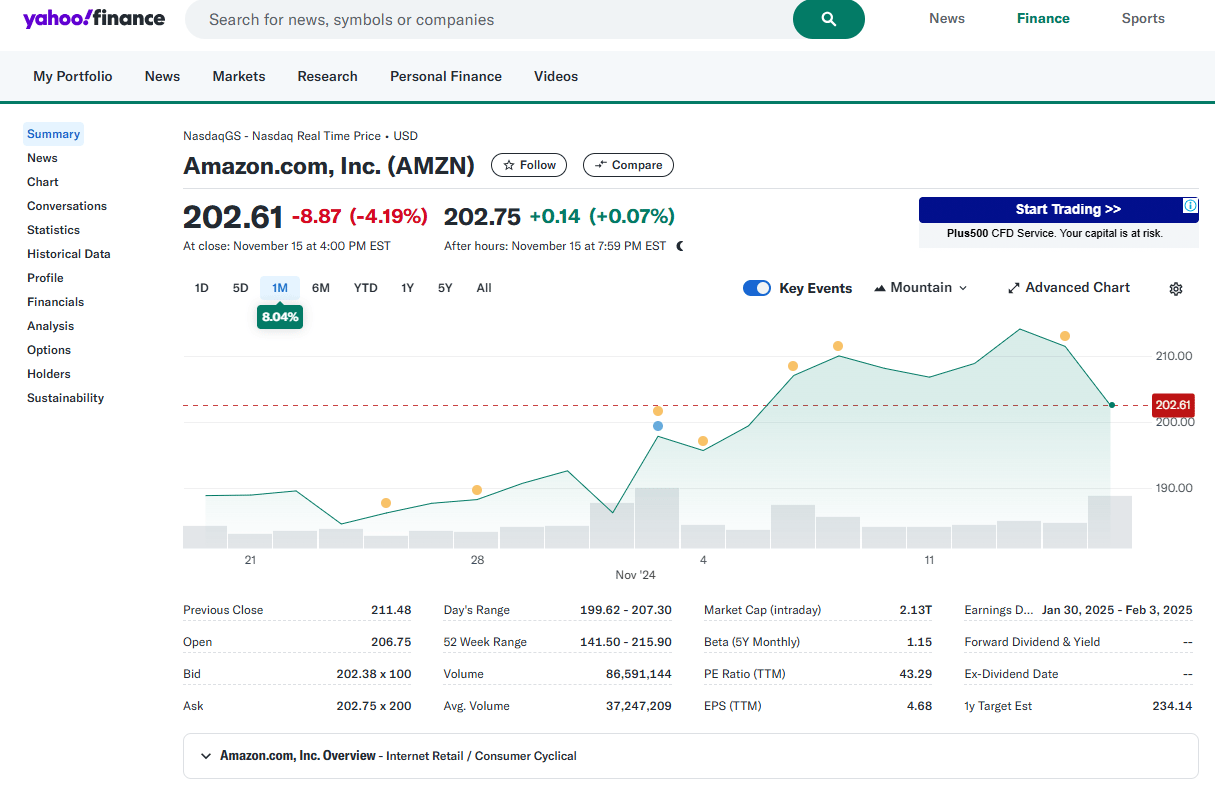
Task: Open Conversations in left sidebar
Action: [x=67, y=206]
